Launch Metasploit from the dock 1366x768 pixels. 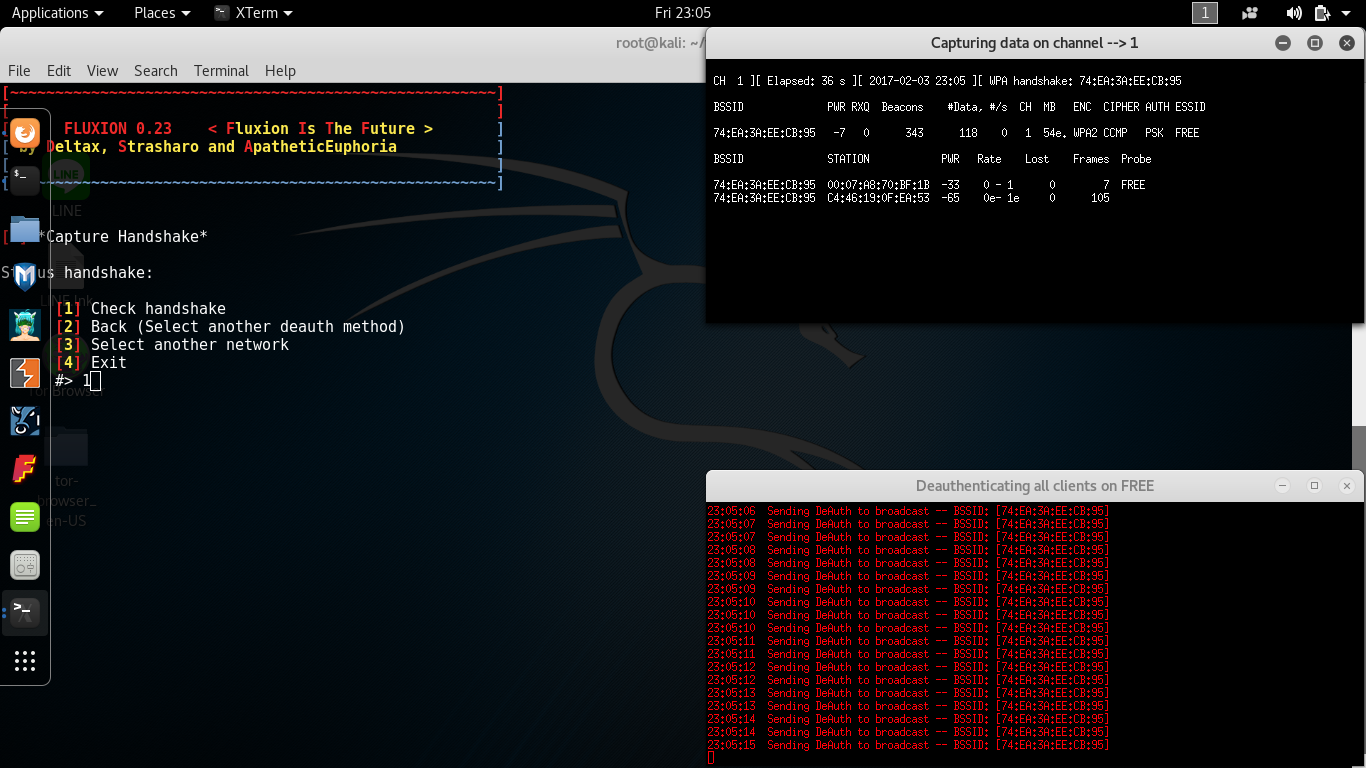(25, 277)
